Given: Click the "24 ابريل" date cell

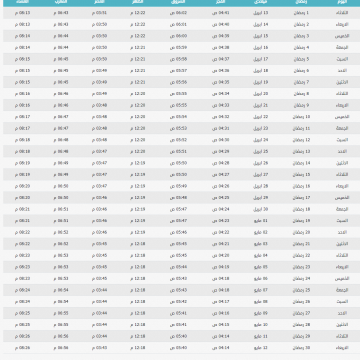Looking at the screenshot, I should pos(261,140).
